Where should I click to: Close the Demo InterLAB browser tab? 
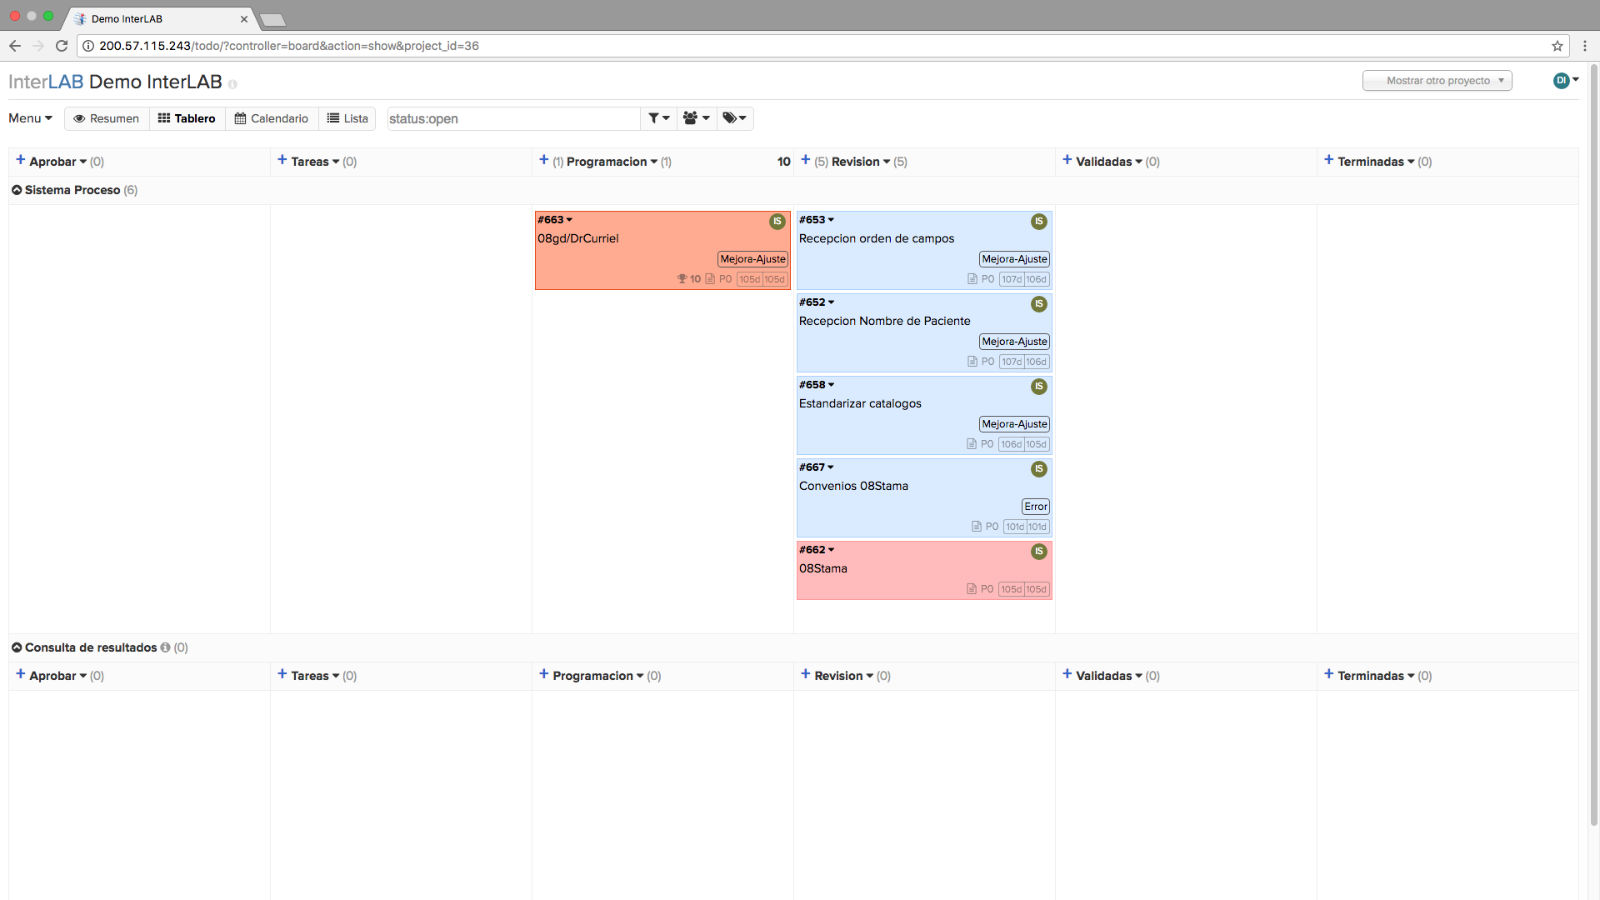click(244, 19)
